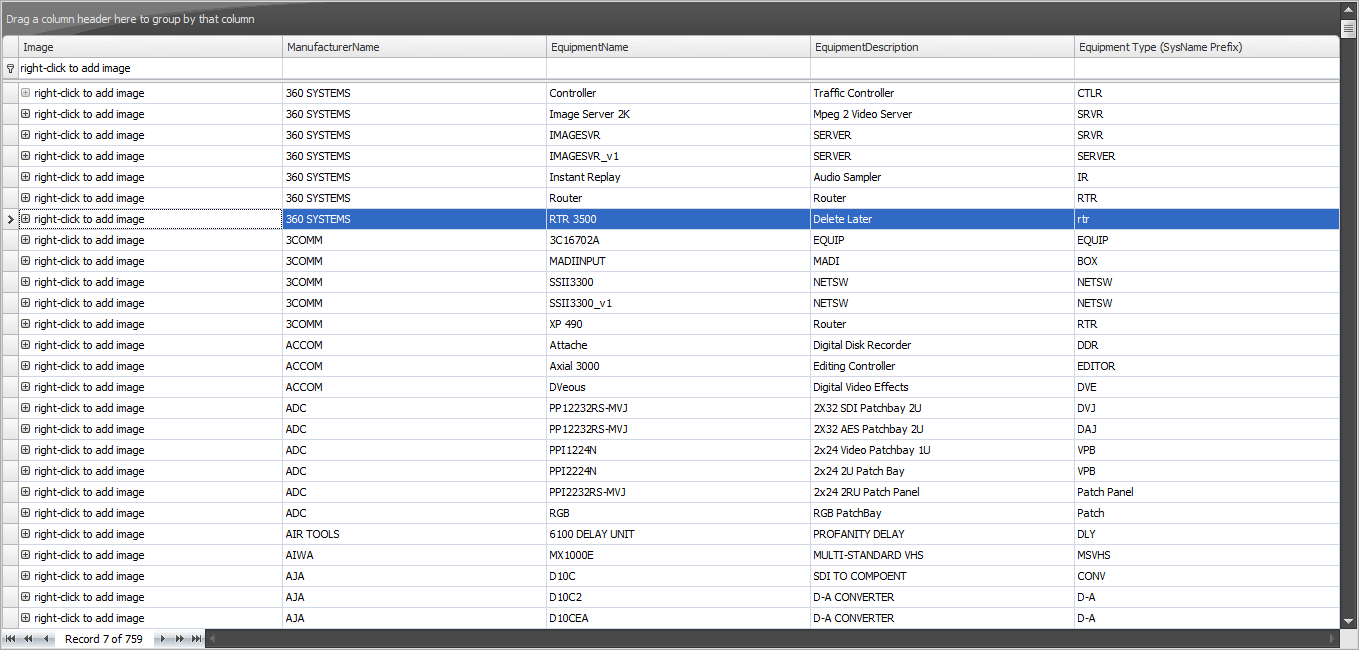
Task: Go to the last record
Action: (197, 639)
